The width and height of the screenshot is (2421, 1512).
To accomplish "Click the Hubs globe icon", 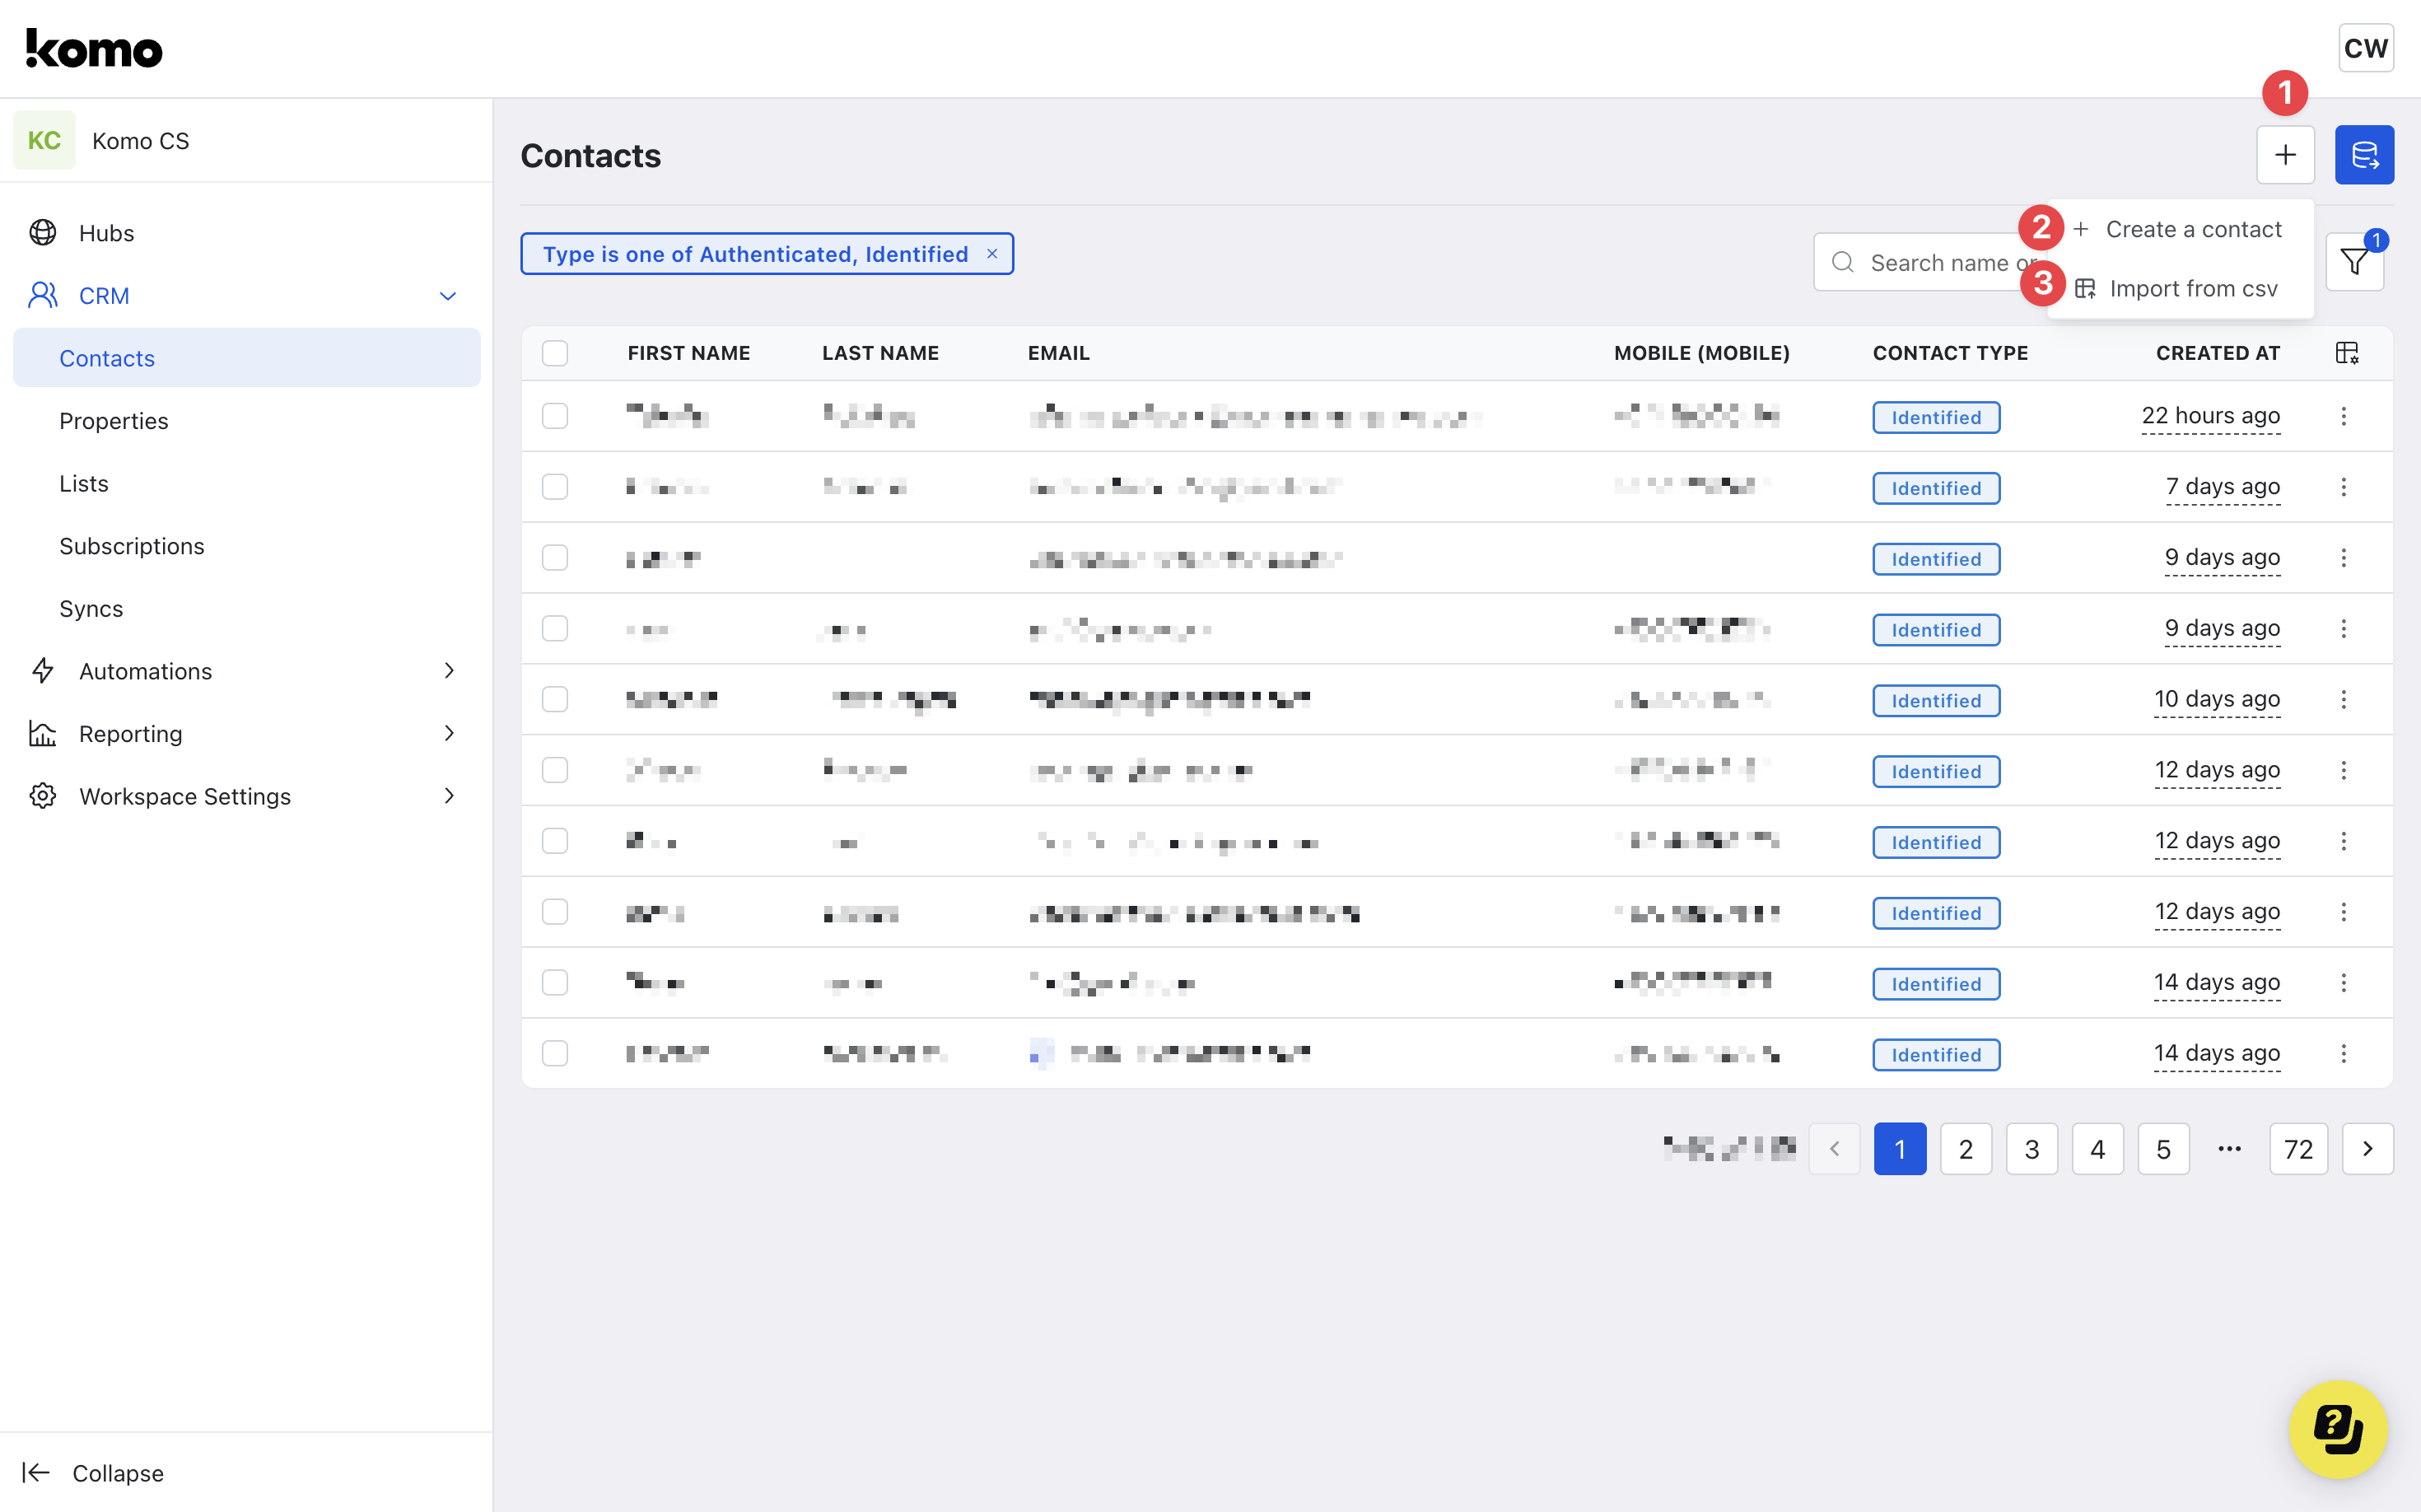I will 43,233.
